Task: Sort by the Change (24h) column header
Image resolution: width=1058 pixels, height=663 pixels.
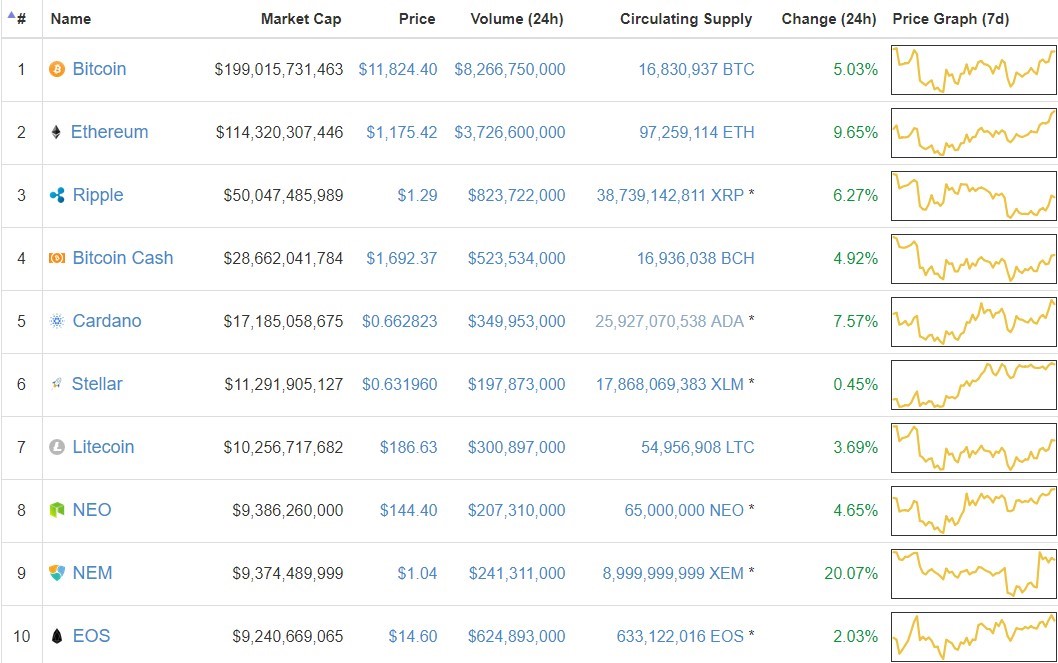Action: (829, 19)
